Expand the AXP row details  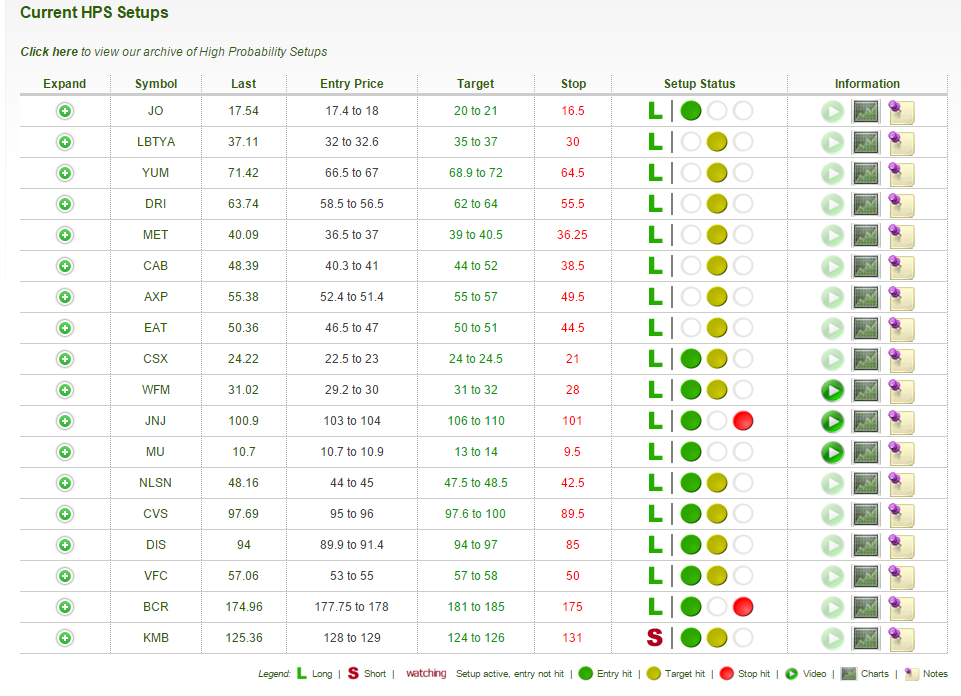pos(65,297)
